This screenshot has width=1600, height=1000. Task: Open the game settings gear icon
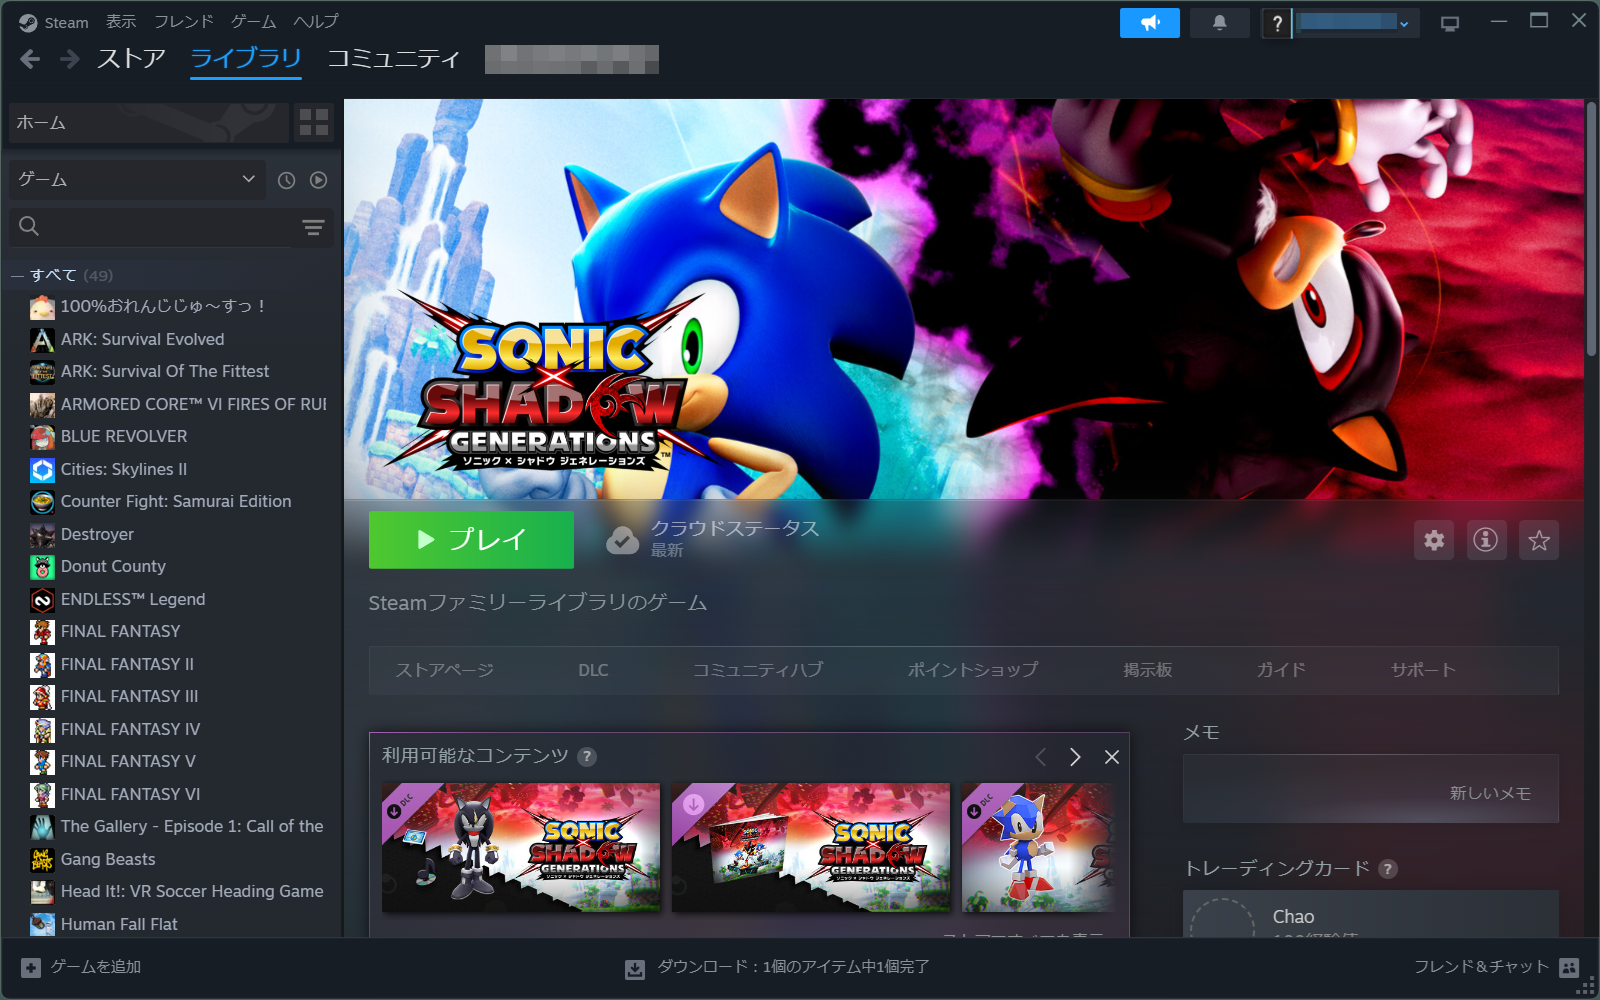point(1434,540)
